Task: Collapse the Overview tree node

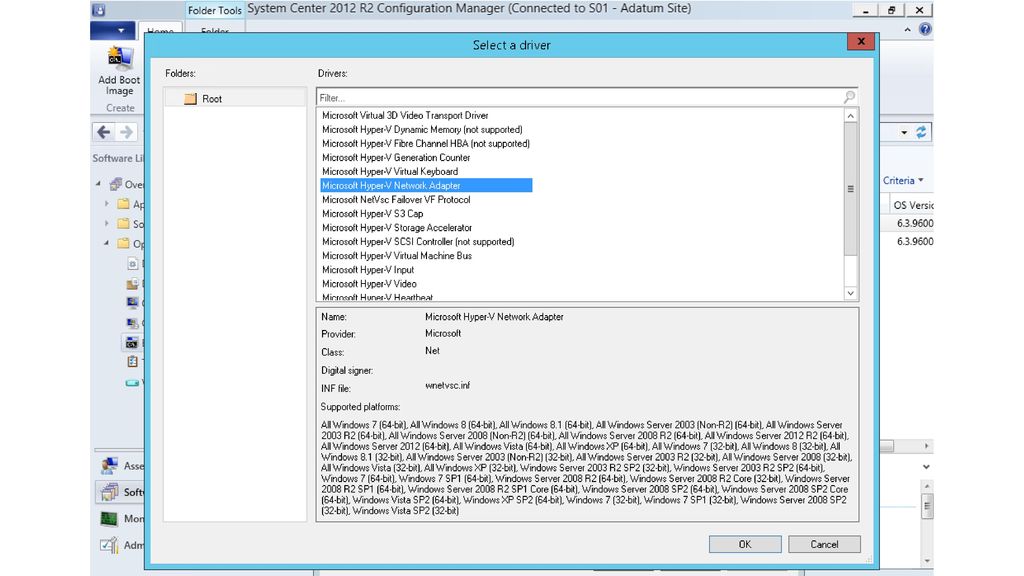Action: tap(99, 184)
